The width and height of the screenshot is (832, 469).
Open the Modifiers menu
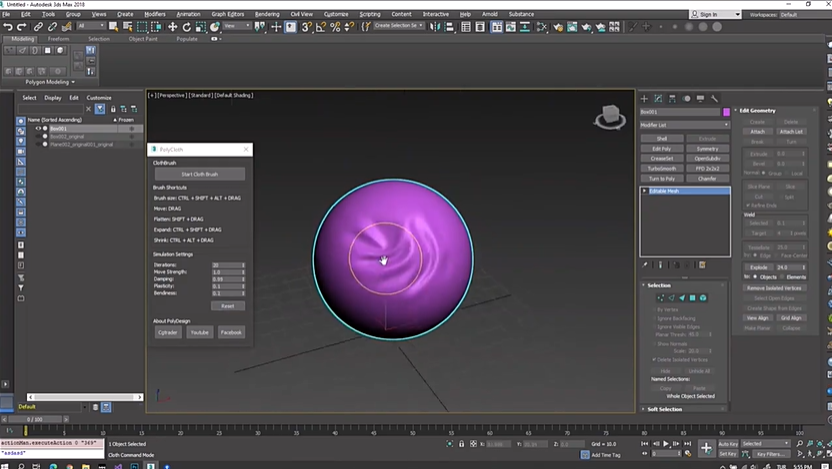click(155, 14)
